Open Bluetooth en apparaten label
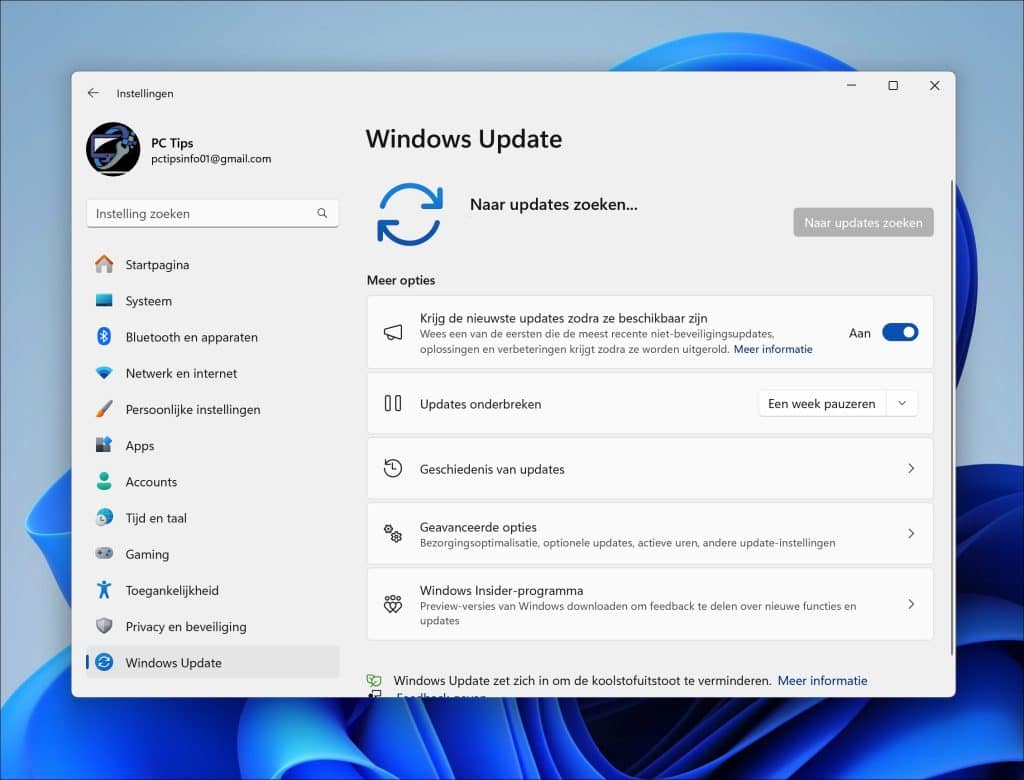The height and width of the screenshot is (780, 1024). click(x=191, y=337)
